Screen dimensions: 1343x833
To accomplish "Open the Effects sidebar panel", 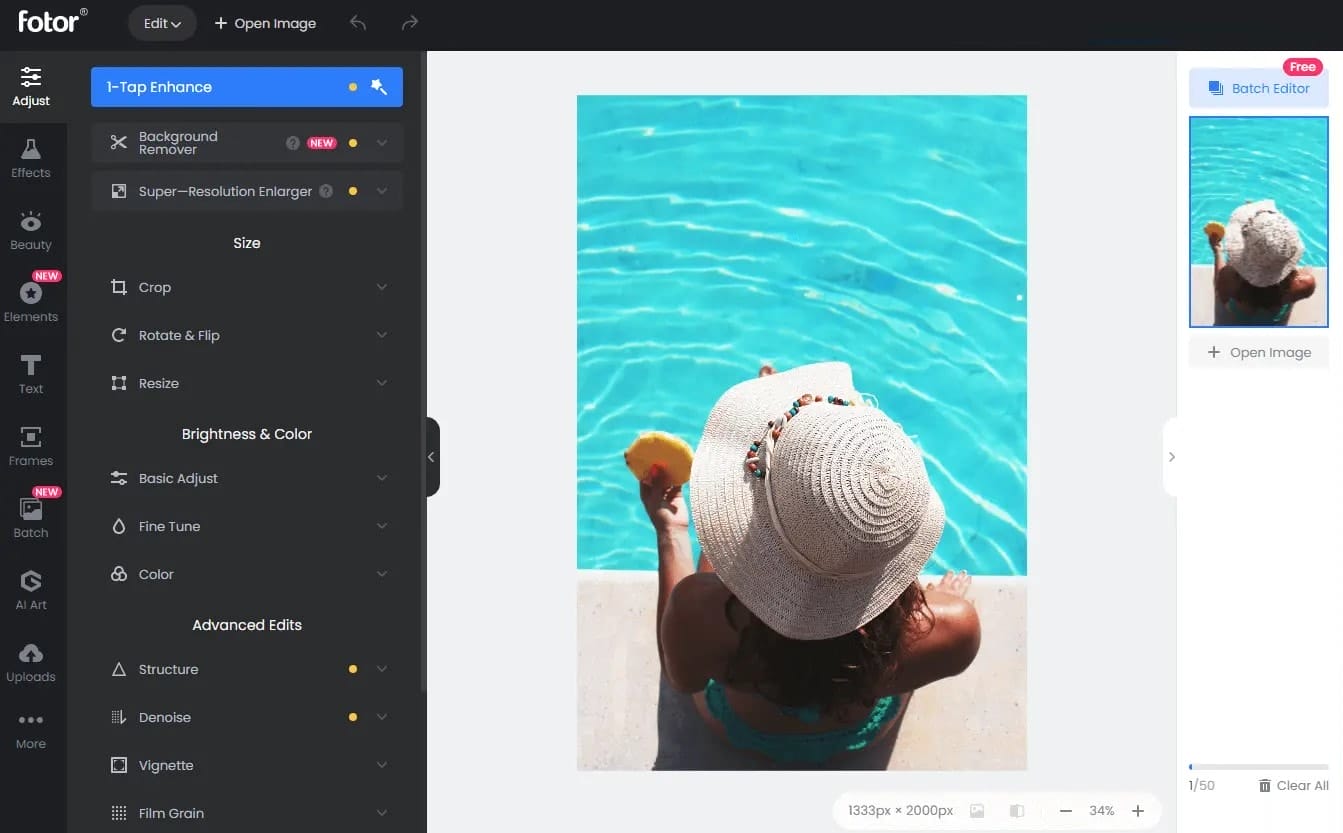I will coord(31,158).
